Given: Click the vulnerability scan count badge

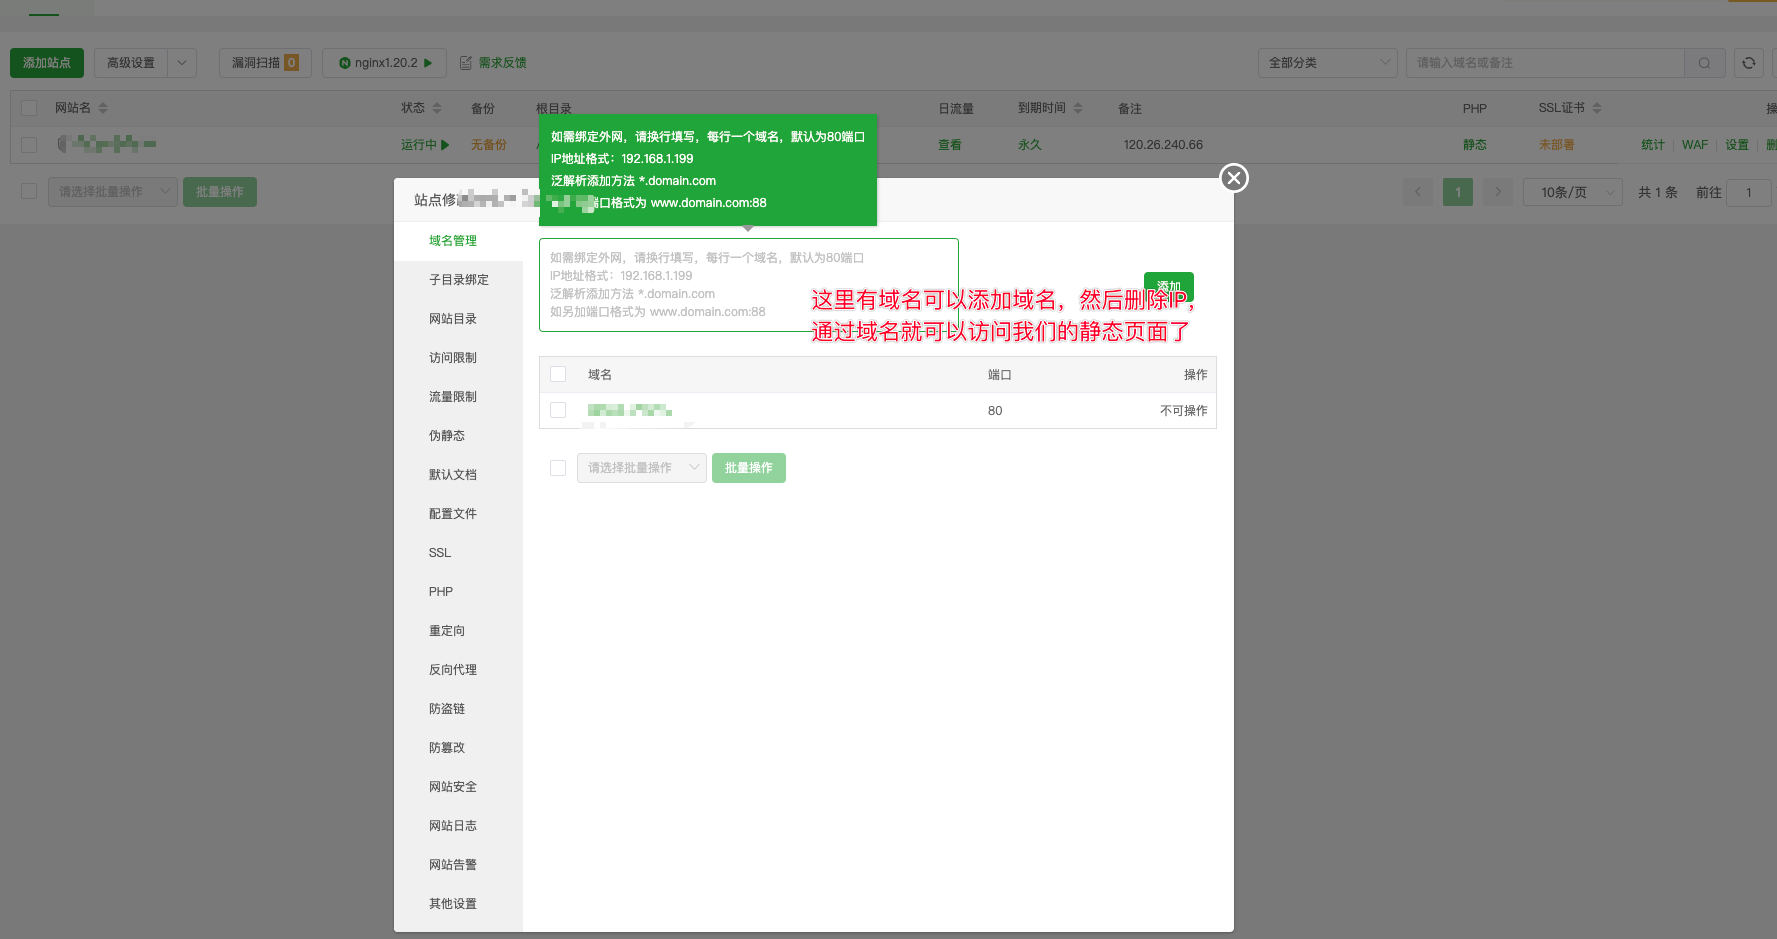Looking at the screenshot, I should pos(291,63).
